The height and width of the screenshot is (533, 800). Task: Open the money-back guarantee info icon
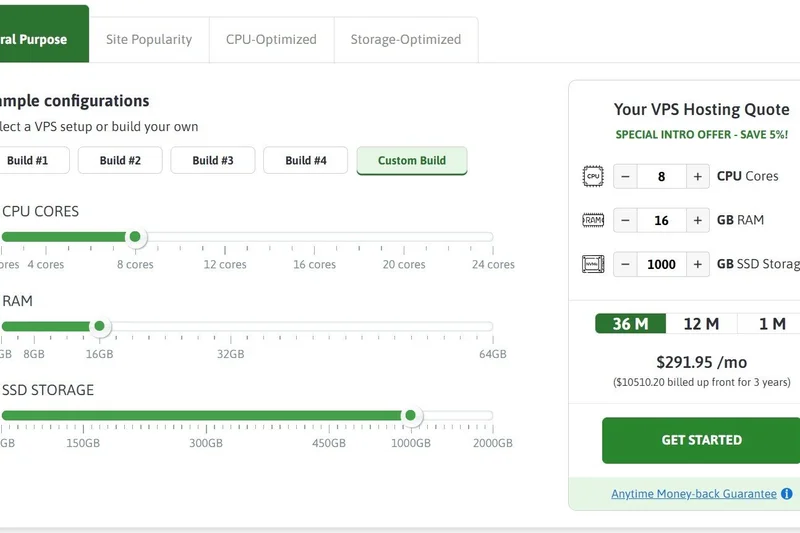point(787,494)
